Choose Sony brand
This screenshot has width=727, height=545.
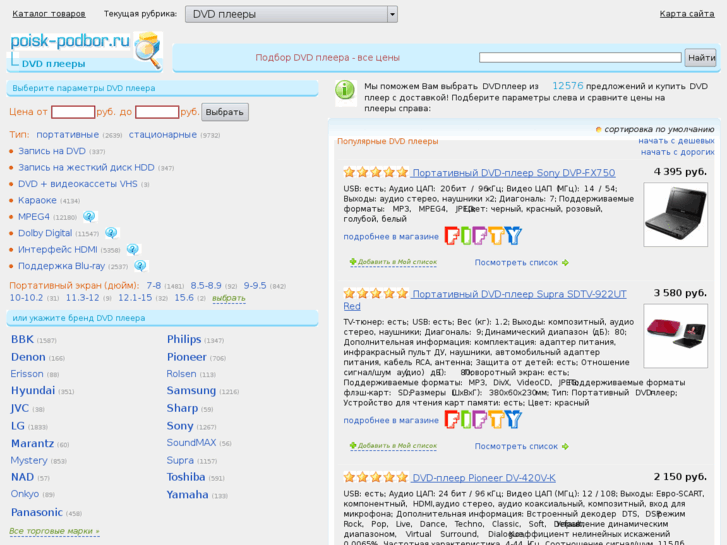point(180,426)
